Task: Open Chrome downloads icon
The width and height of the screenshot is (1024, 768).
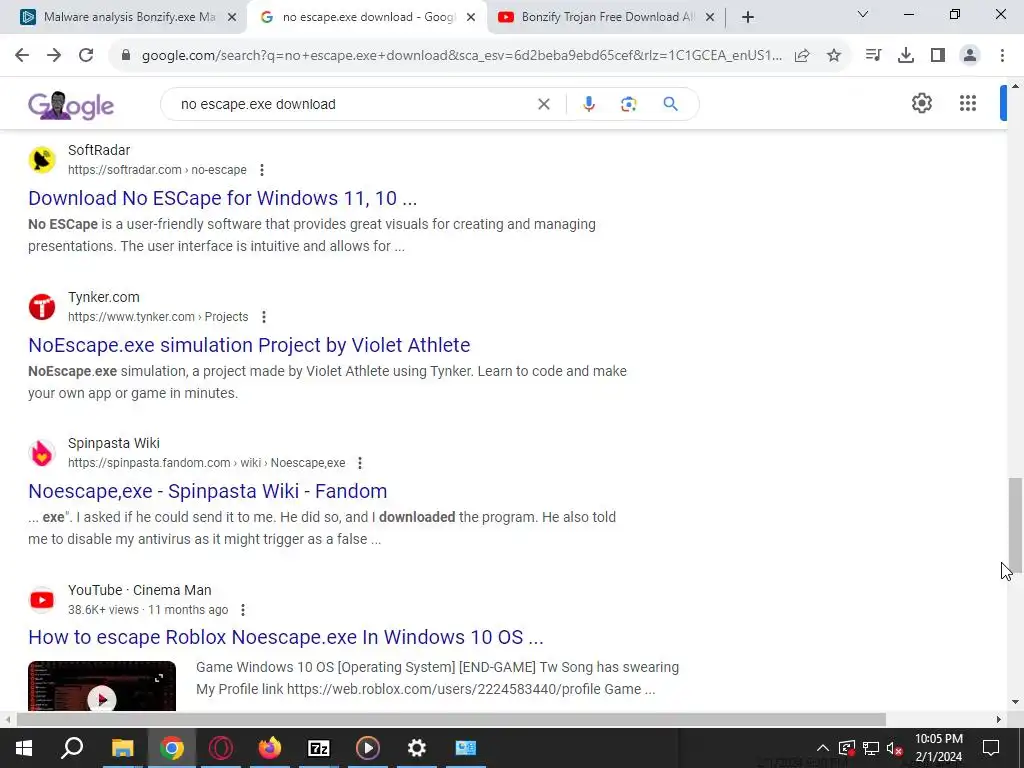Action: (906, 56)
